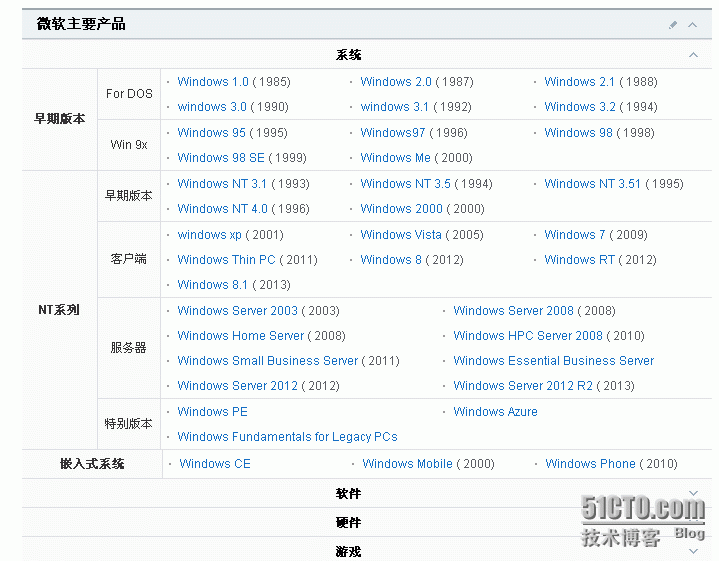Open the Windows 3.2 link
719x561 pixels.
tap(580, 107)
